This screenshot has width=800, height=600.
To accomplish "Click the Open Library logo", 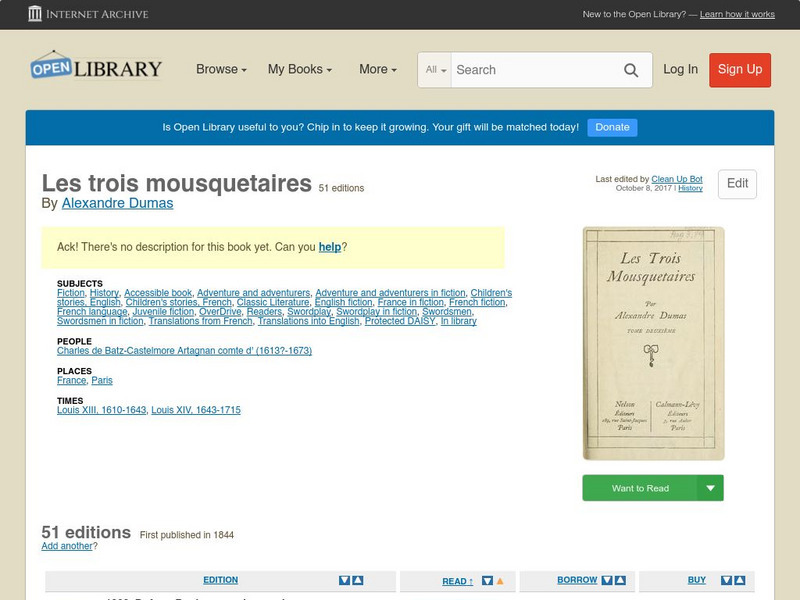I will click(x=95, y=67).
